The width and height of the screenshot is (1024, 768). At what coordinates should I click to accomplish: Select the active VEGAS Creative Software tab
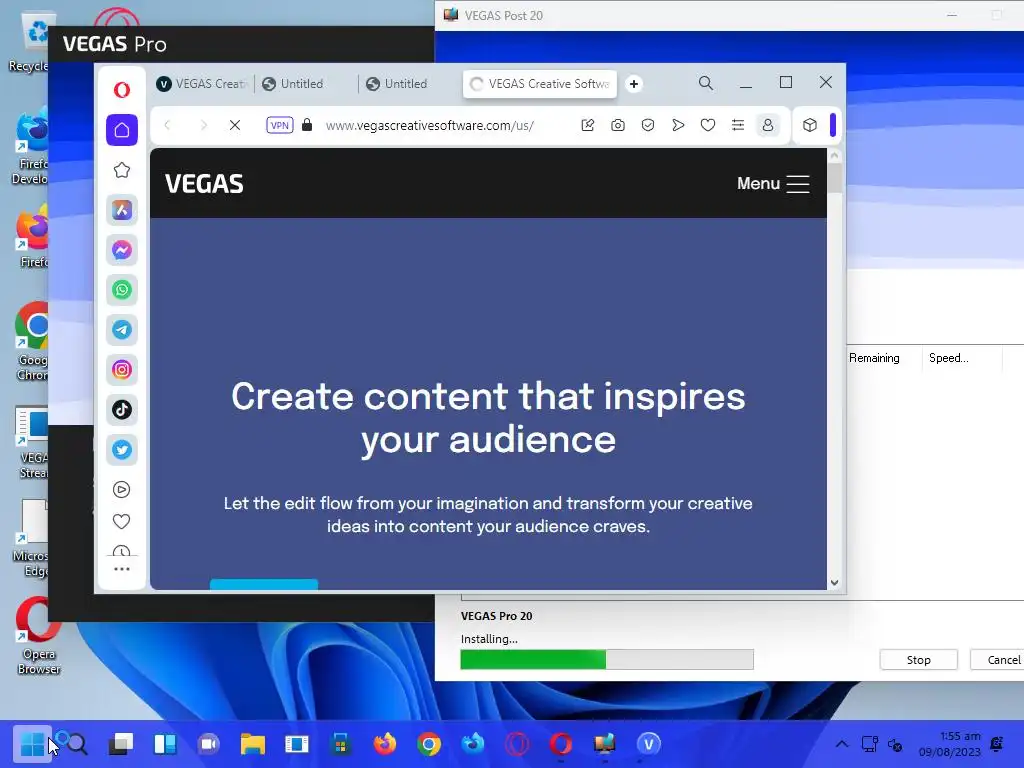coord(540,84)
